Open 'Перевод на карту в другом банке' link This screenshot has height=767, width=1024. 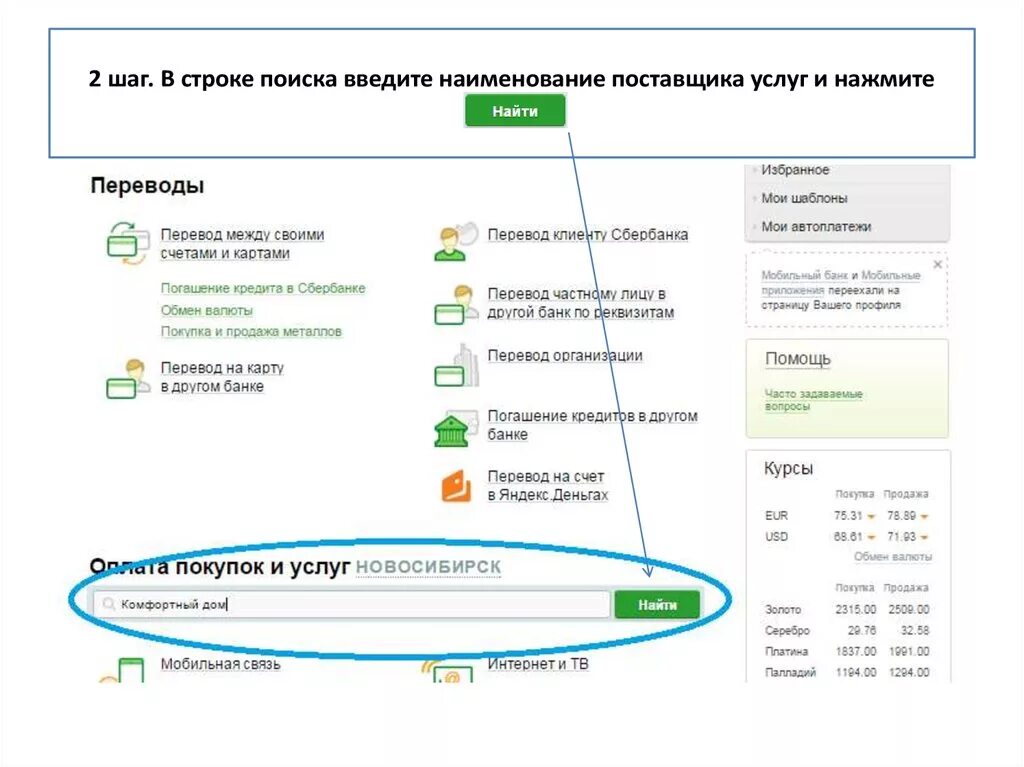point(222,377)
